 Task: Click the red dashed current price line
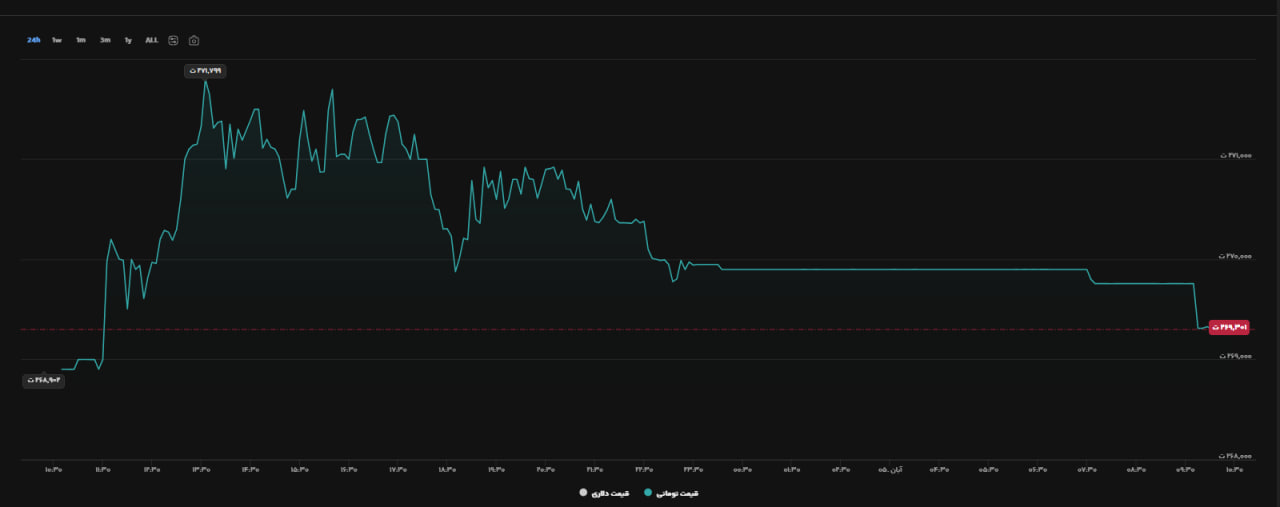(x=610, y=329)
